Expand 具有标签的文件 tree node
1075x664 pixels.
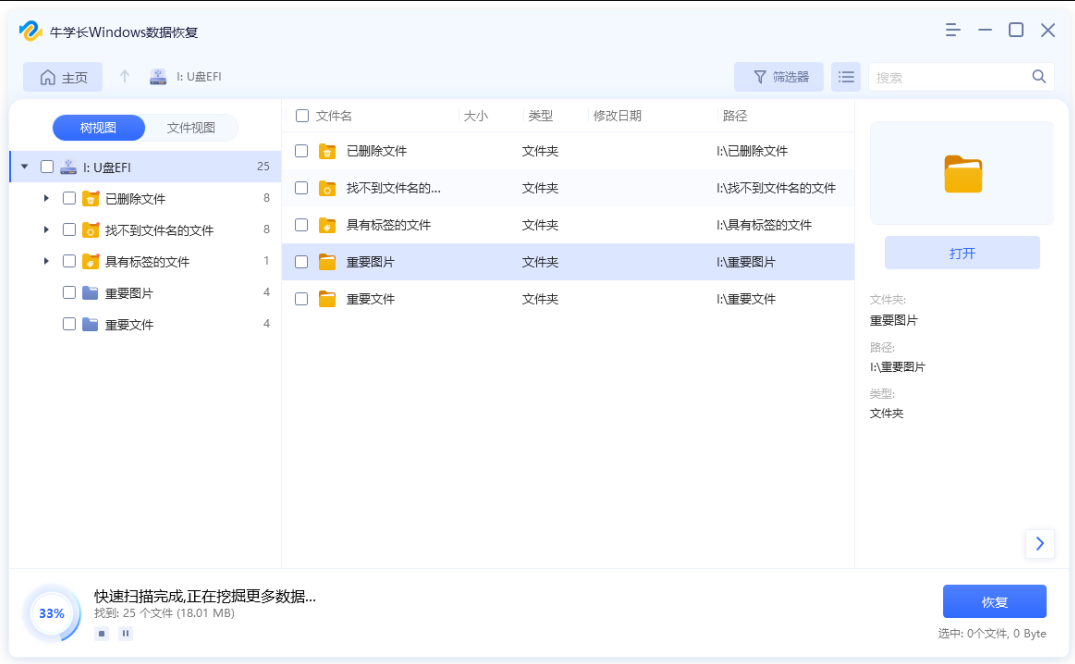[46, 261]
